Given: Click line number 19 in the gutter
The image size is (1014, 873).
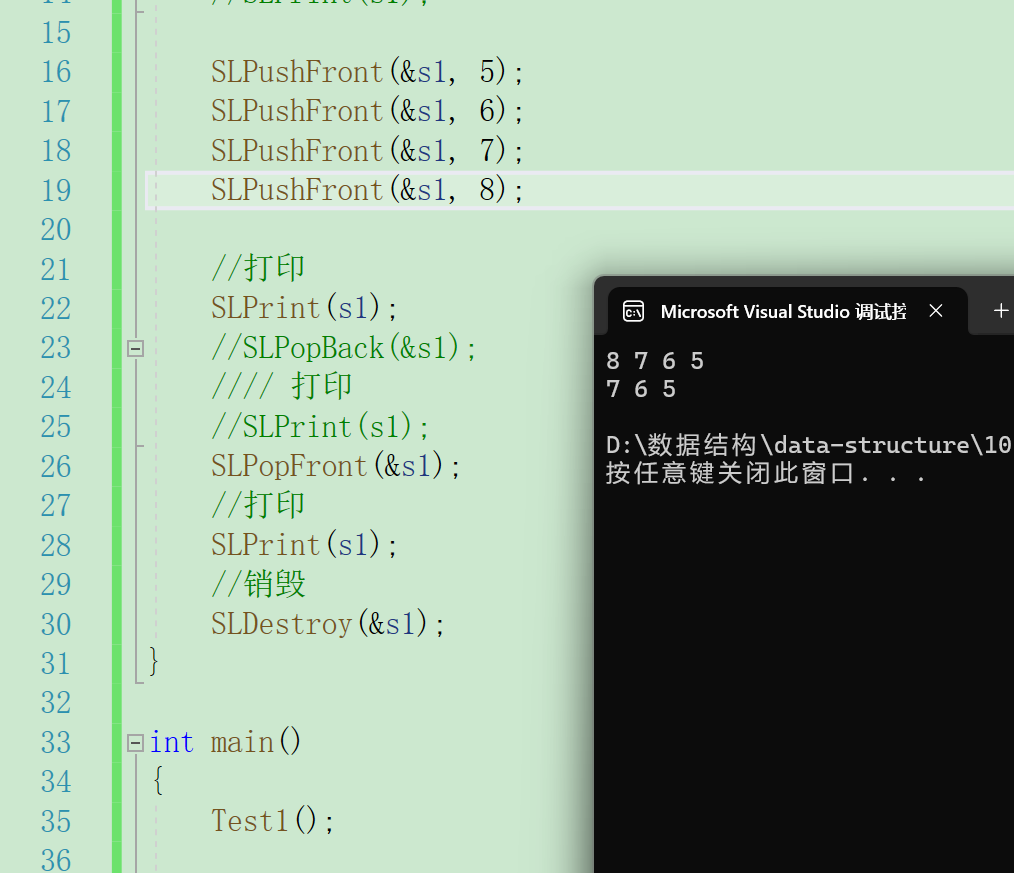Looking at the screenshot, I should [56, 190].
